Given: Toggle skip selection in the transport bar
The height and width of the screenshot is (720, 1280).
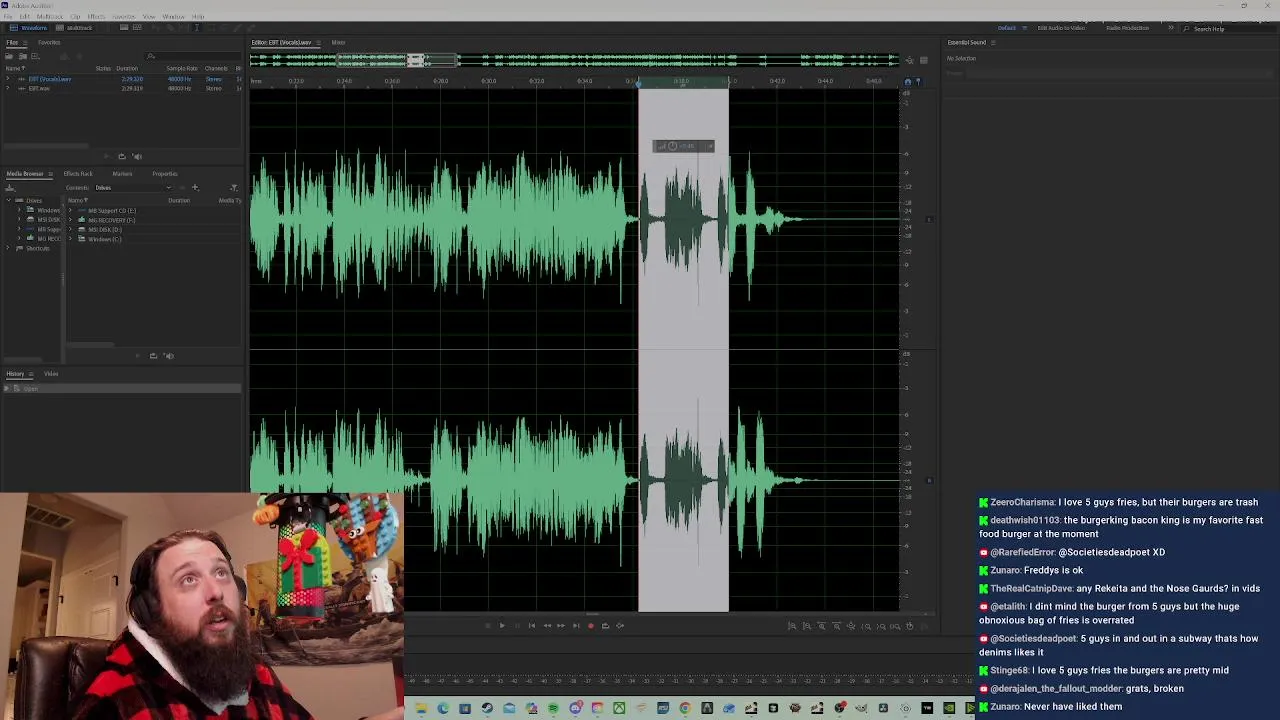Looking at the screenshot, I should coord(620,626).
